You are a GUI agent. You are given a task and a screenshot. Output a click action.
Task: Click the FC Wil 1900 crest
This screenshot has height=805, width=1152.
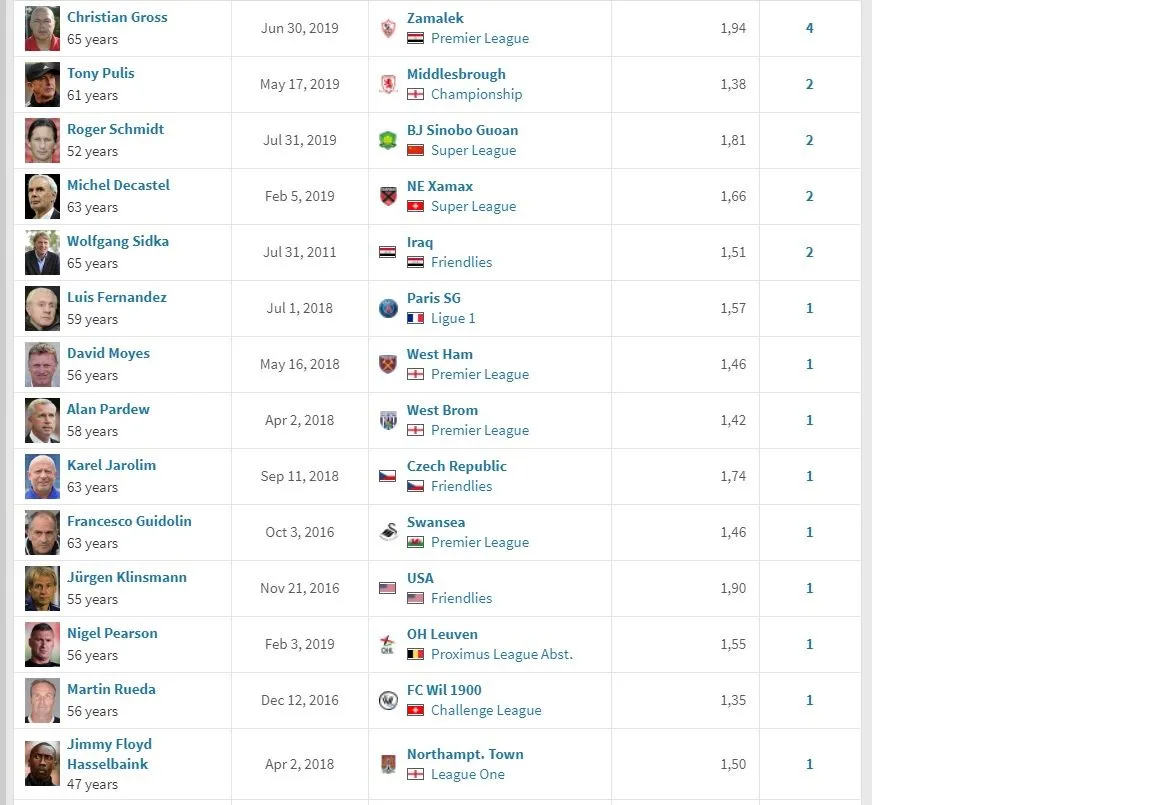tap(388, 700)
